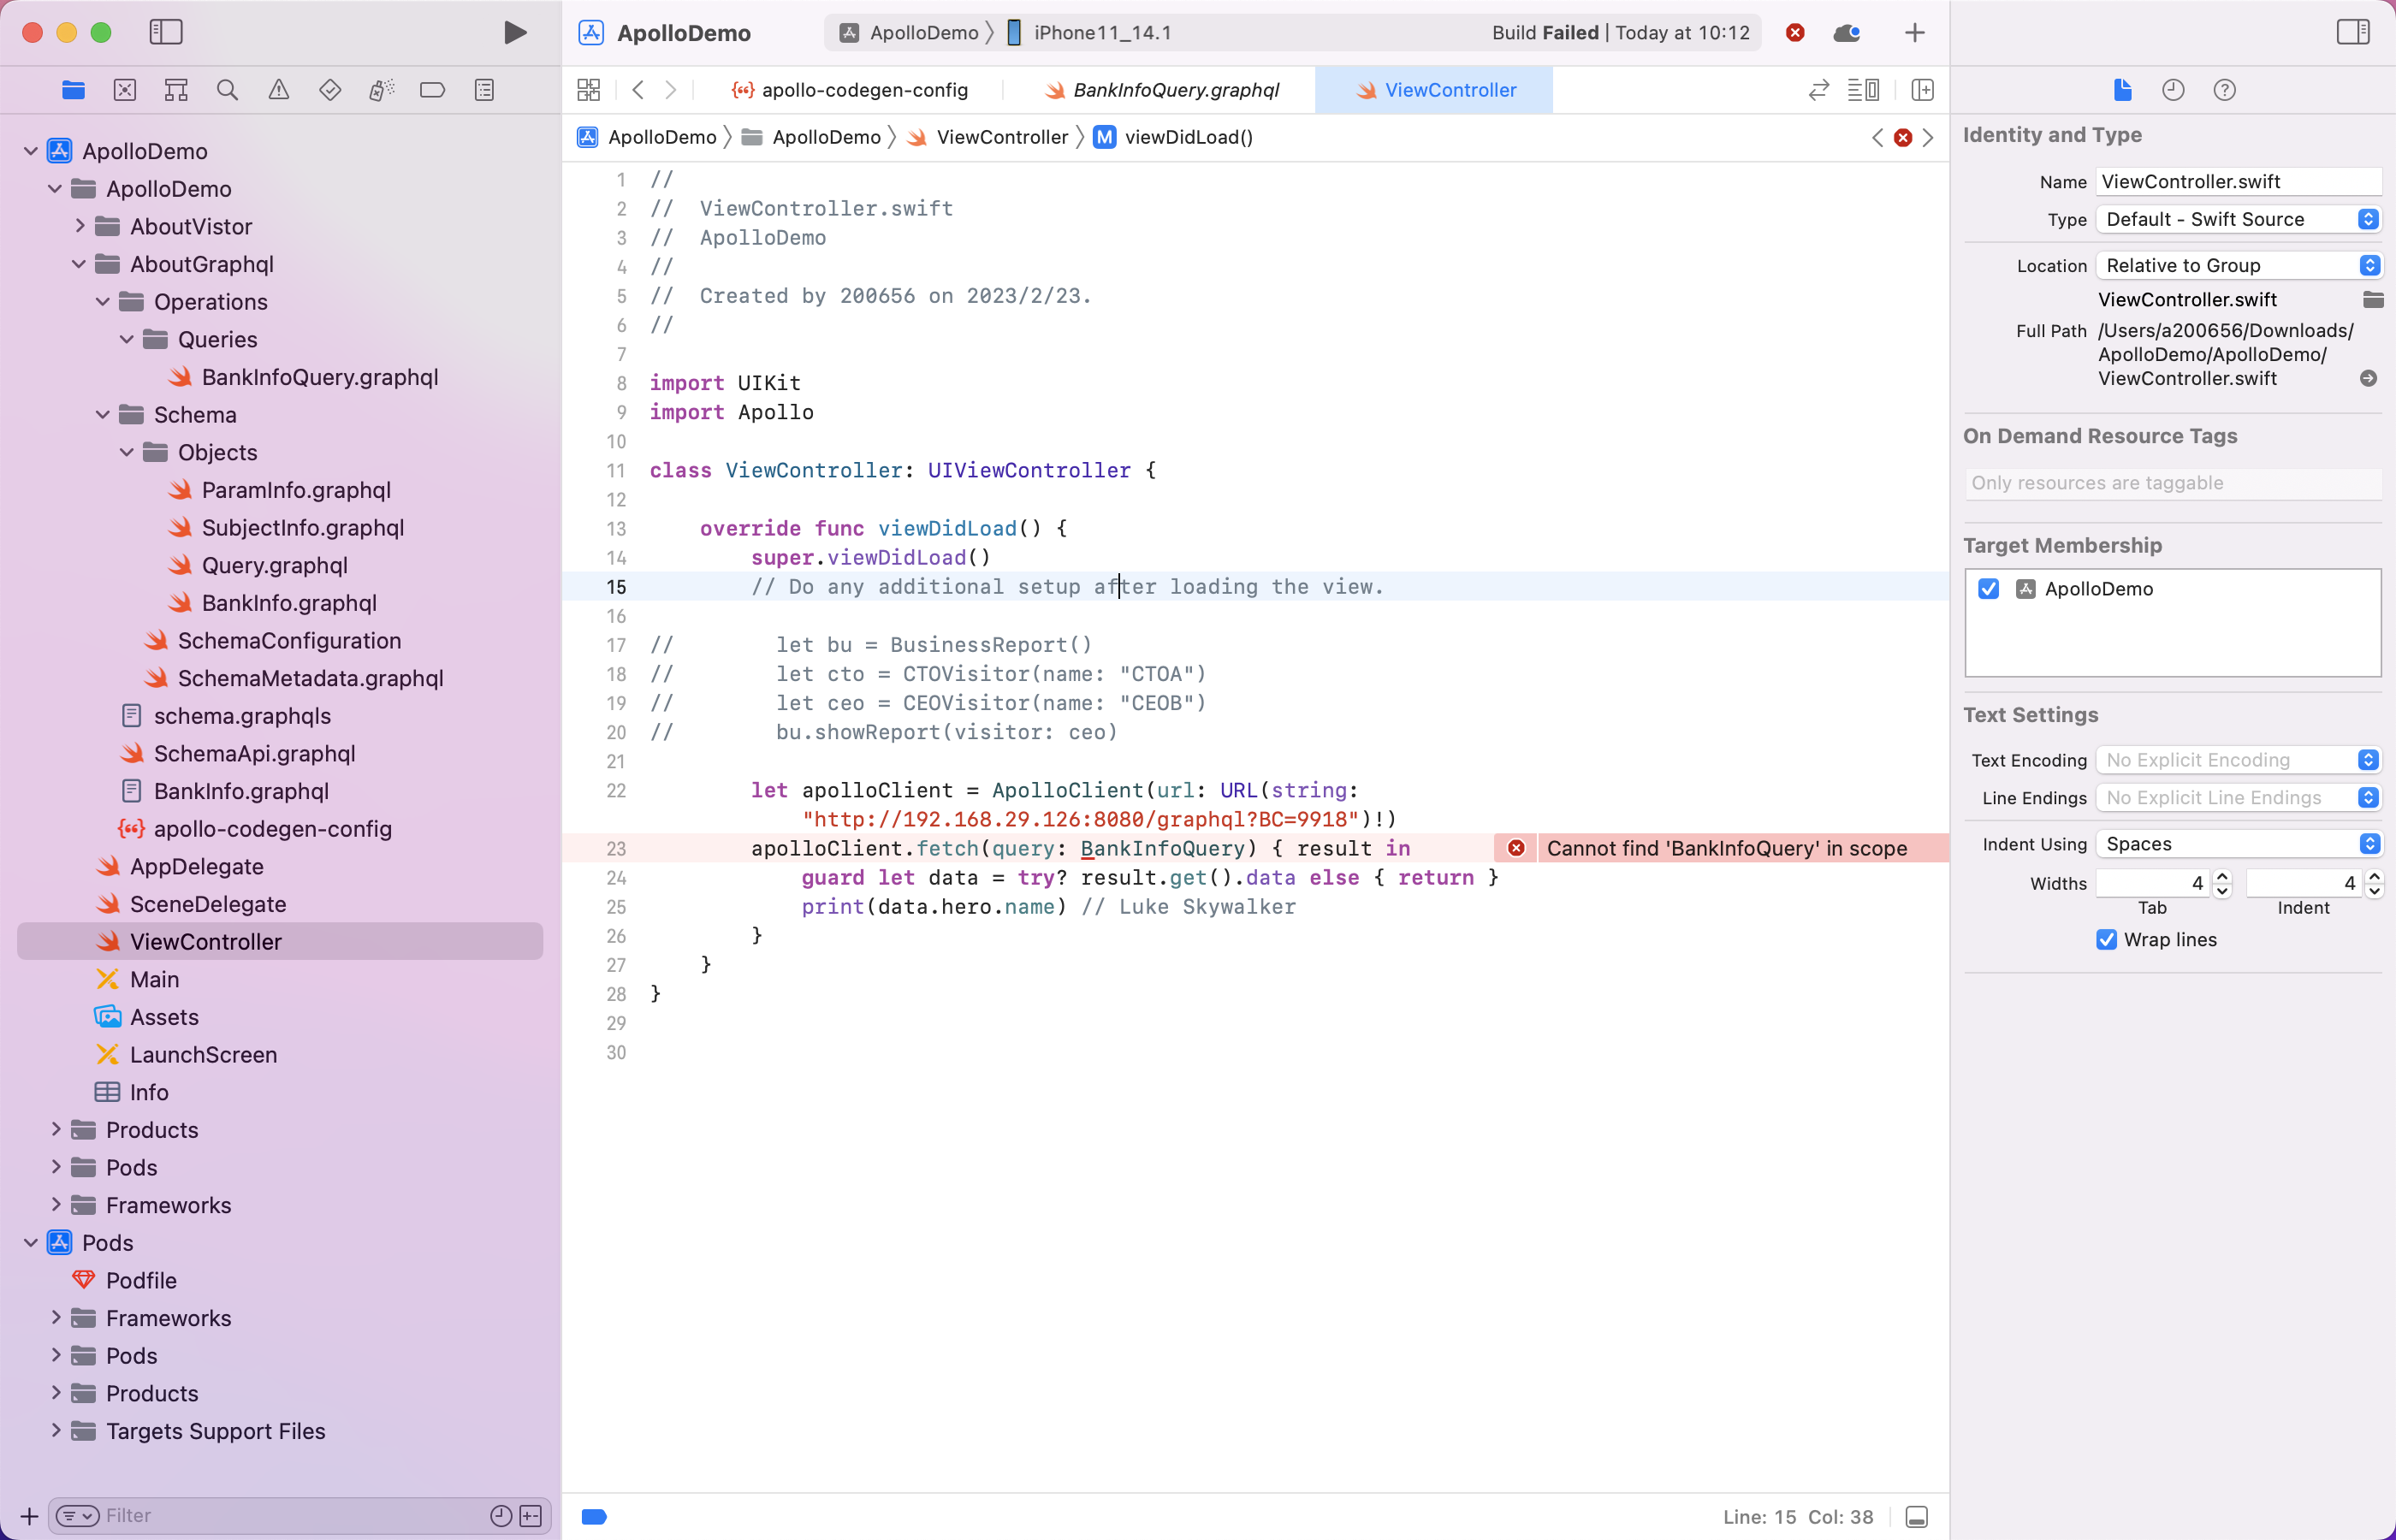Open the Type Swift Source dropdown
The image size is (2396, 1540).
click(x=2238, y=219)
